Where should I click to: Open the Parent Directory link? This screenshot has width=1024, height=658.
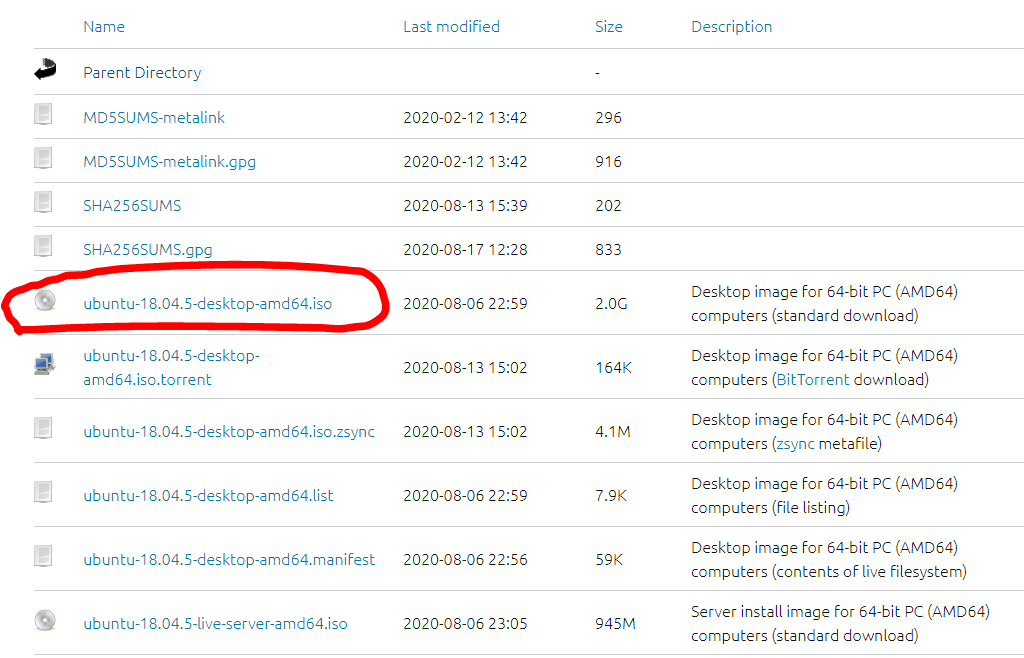click(x=142, y=72)
